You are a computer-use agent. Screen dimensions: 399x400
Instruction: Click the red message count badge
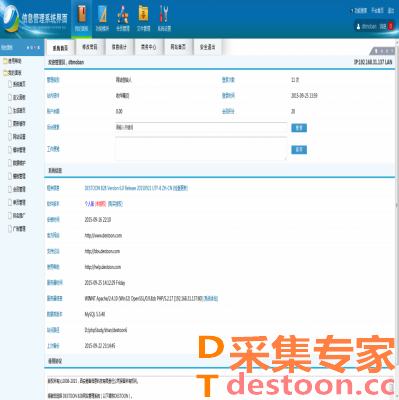[391, 26]
